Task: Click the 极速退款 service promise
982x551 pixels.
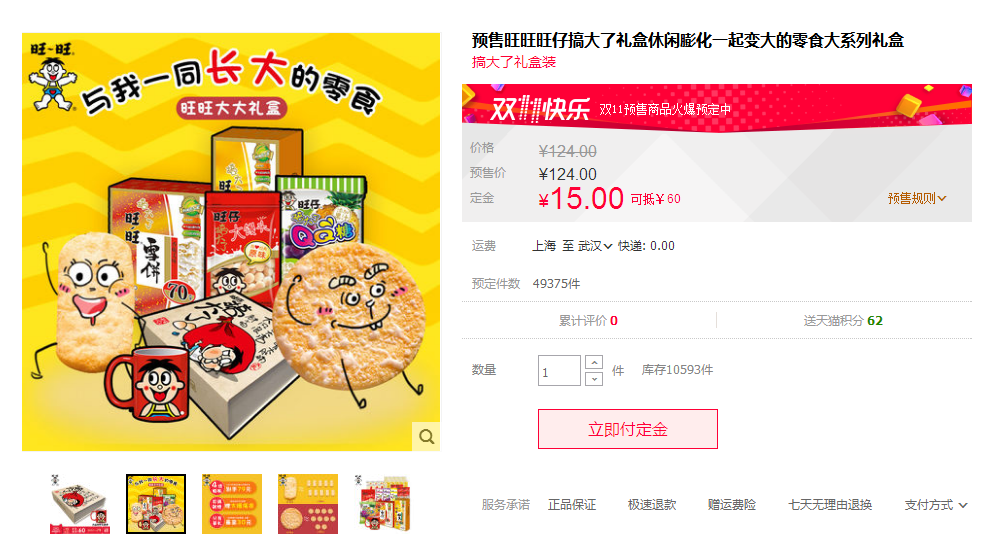Action: pyautogui.click(x=652, y=505)
